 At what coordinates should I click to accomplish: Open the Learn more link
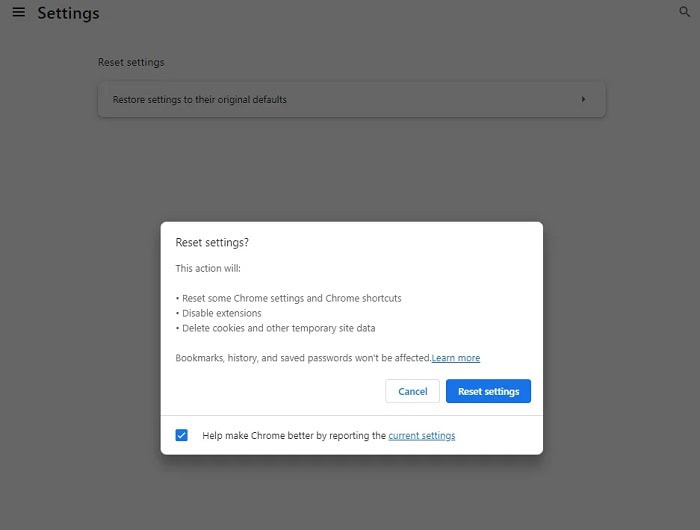(x=456, y=358)
